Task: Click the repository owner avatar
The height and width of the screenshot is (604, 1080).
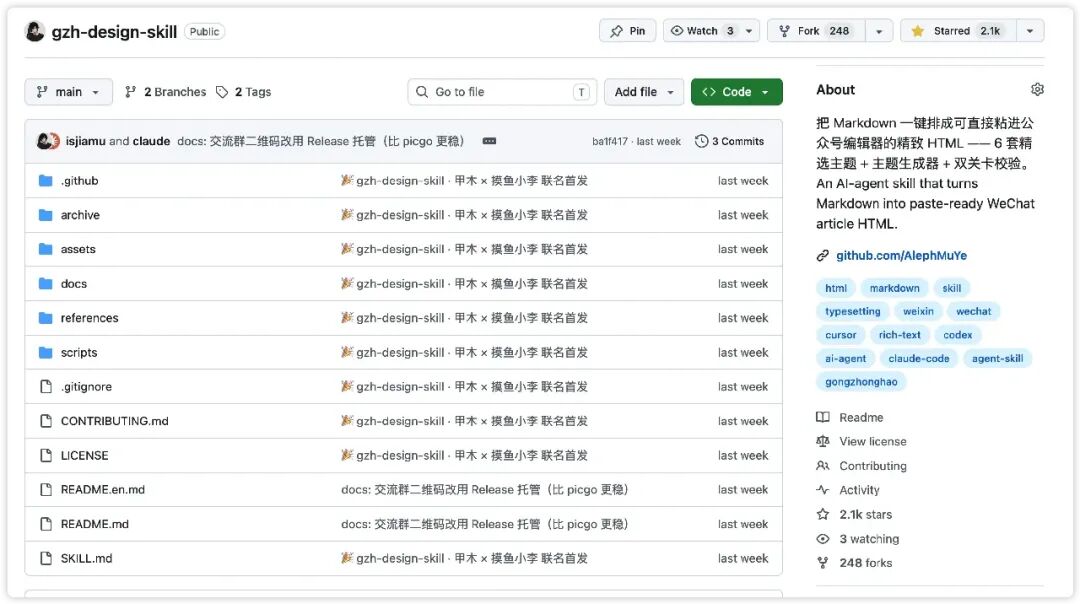Action: 34,31
